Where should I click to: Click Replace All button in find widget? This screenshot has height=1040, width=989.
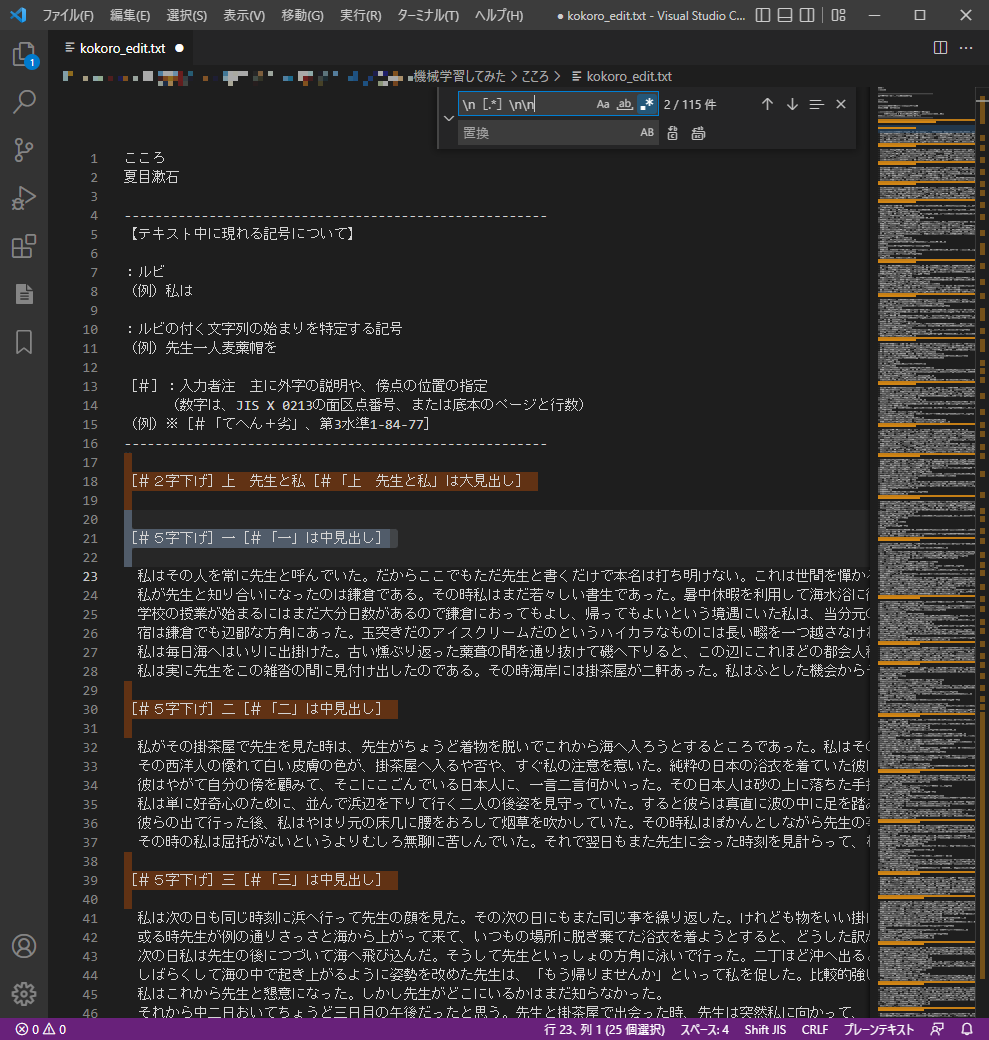698,133
